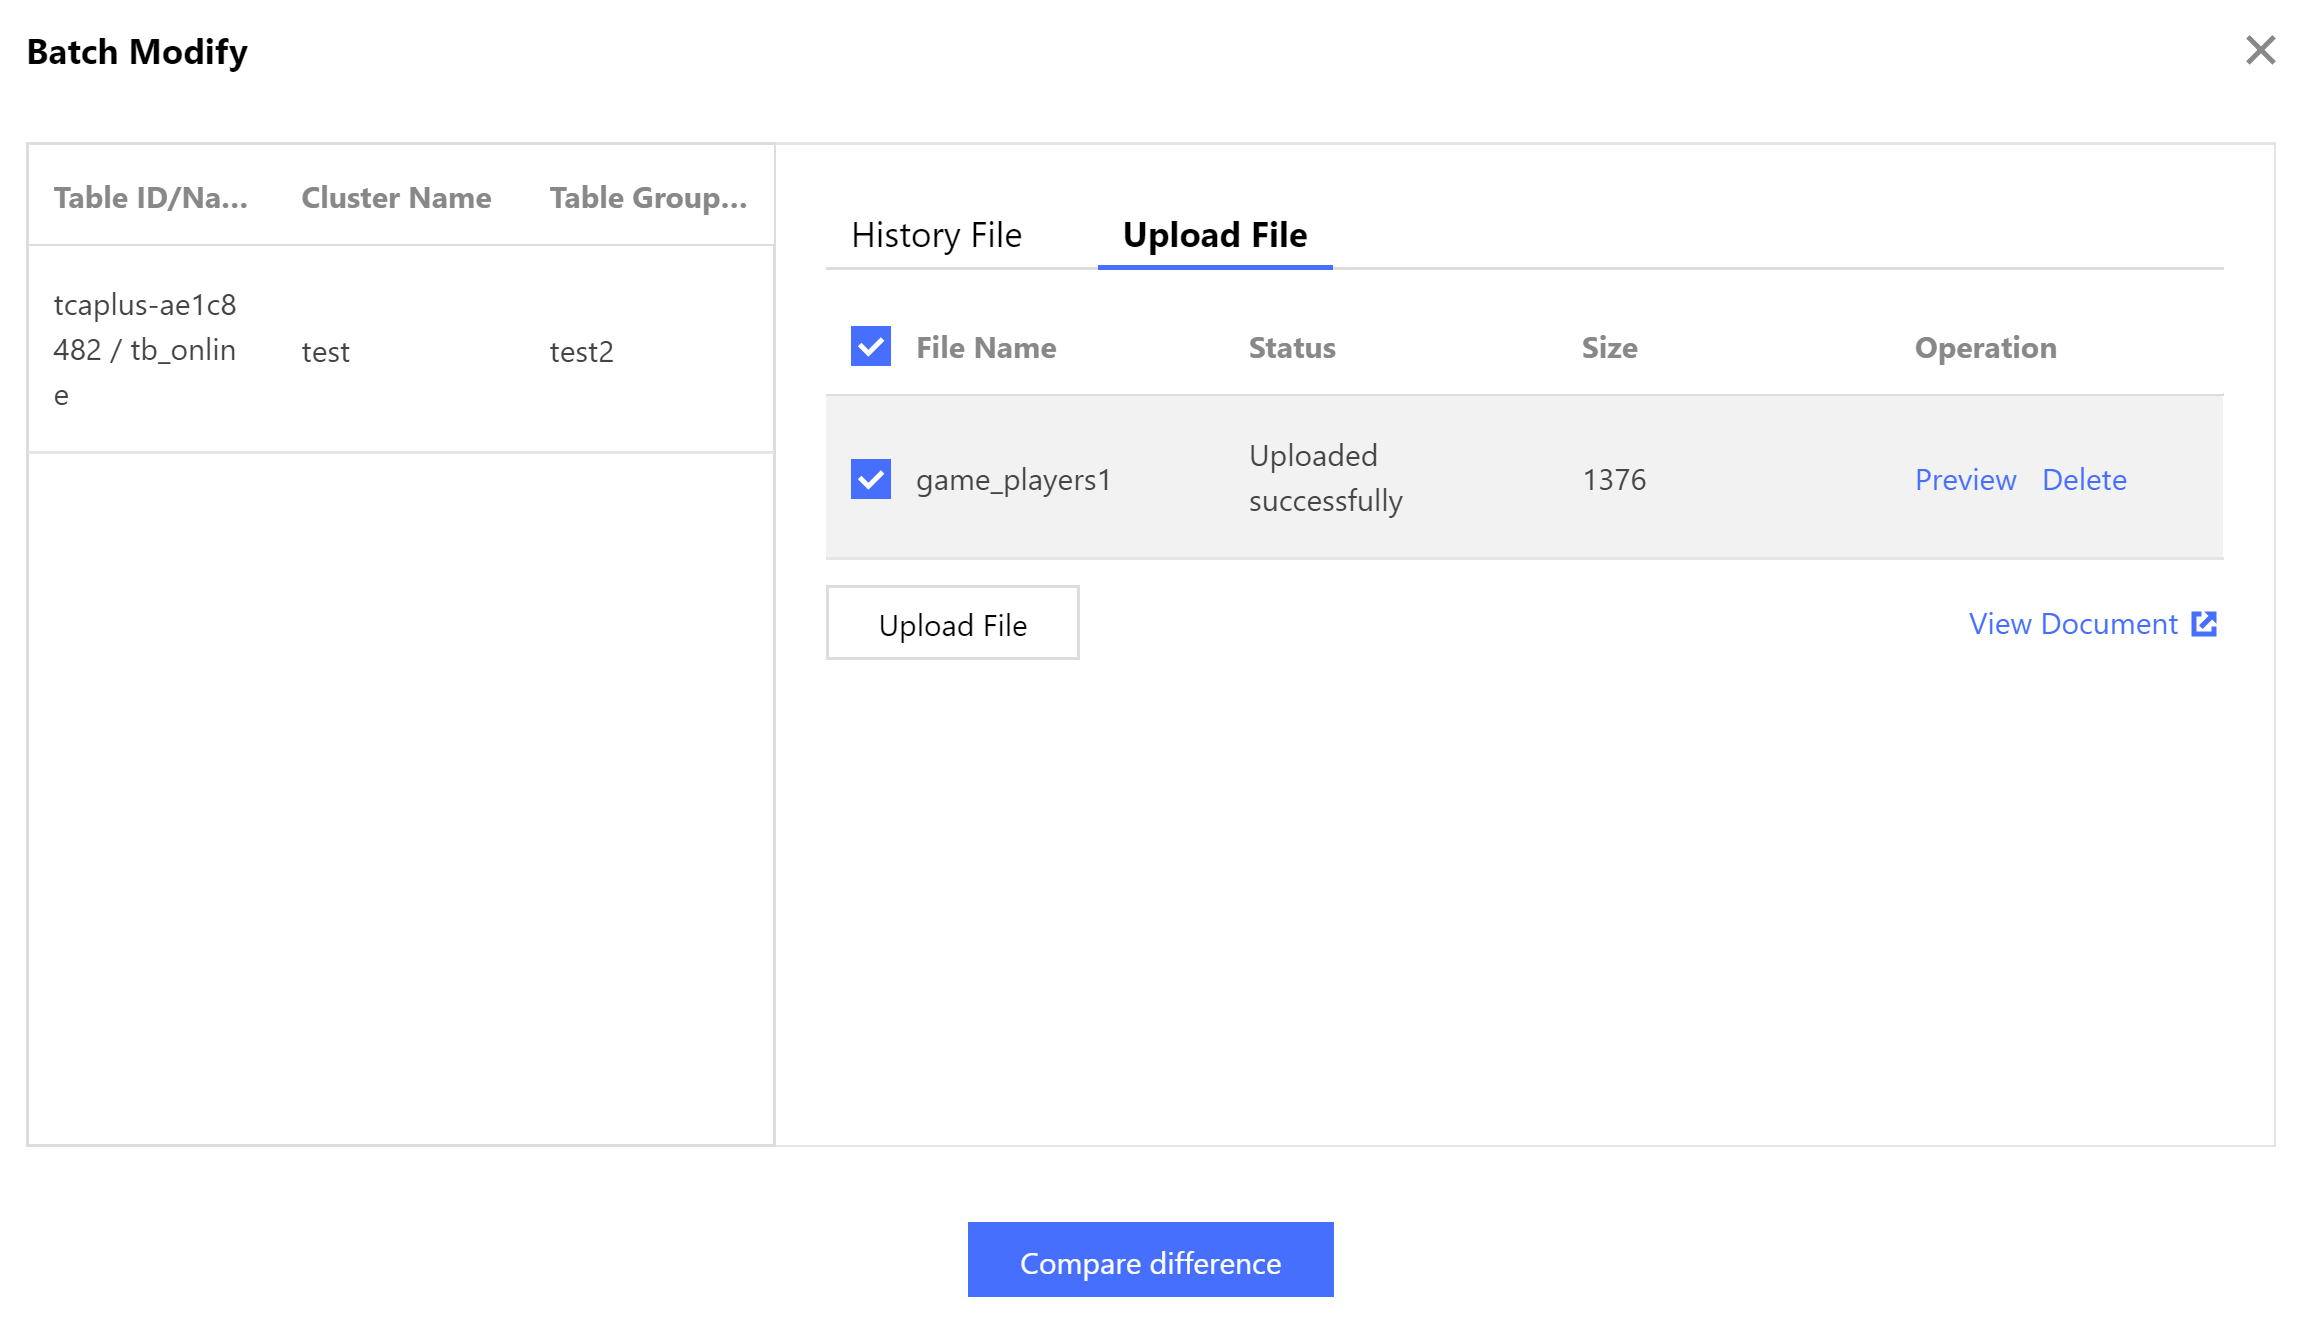This screenshot has width=2309, height=1336.
Task: Uncheck the game_players1 file checkbox
Action: pyautogui.click(x=870, y=479)
